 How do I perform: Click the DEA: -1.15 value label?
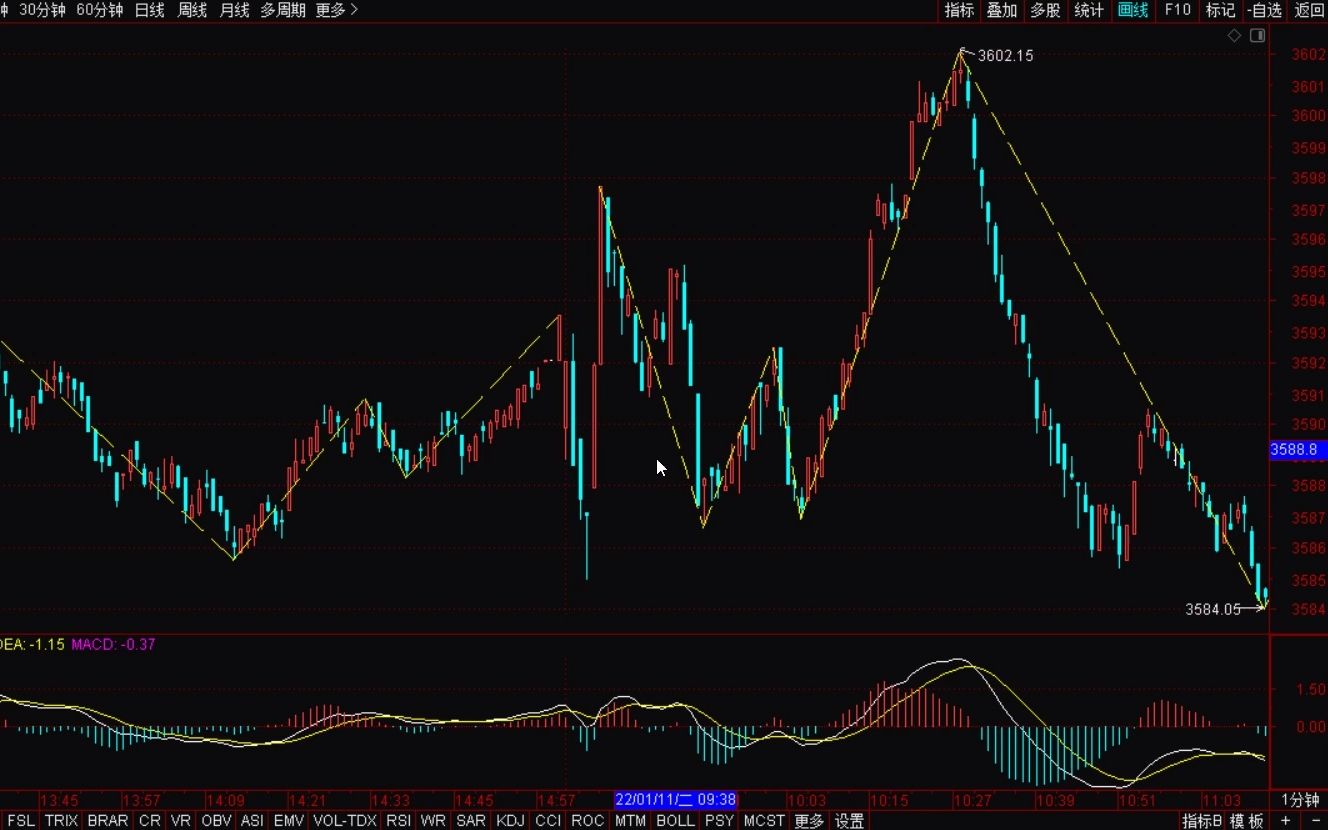pos(32,644)
